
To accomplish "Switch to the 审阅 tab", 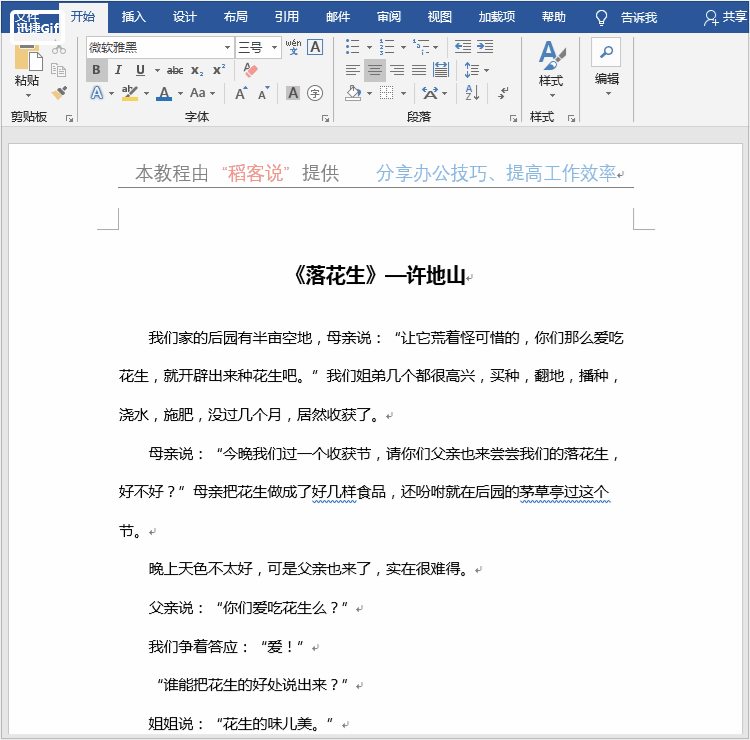I will (389, 17).
